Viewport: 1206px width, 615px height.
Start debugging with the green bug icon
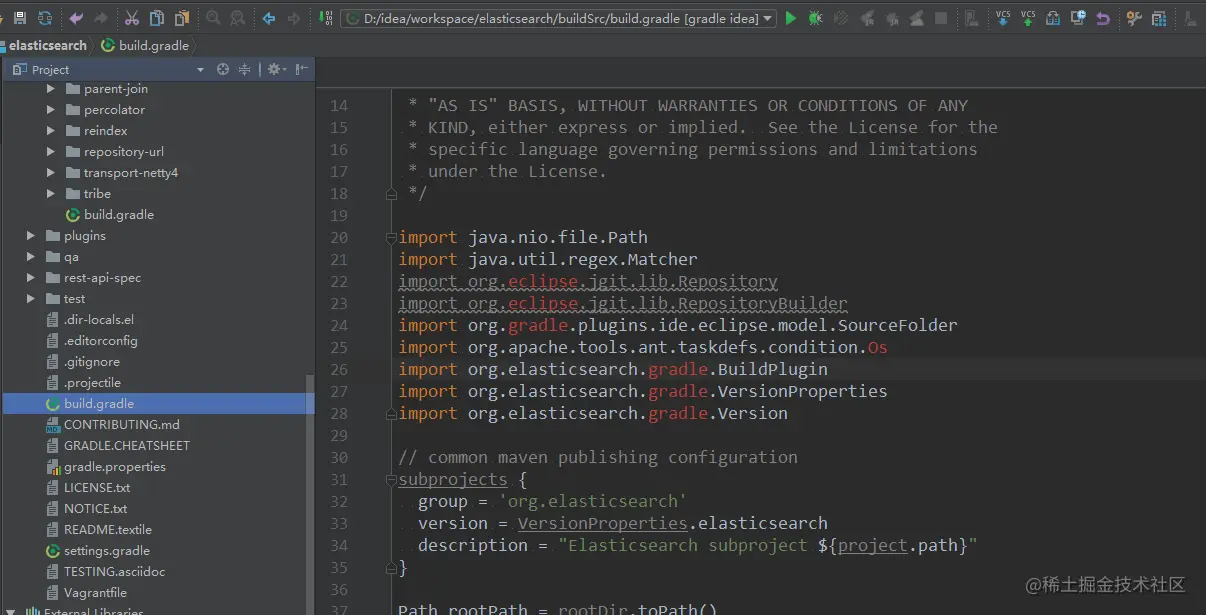pyautogui.click(x=816, y=18)
